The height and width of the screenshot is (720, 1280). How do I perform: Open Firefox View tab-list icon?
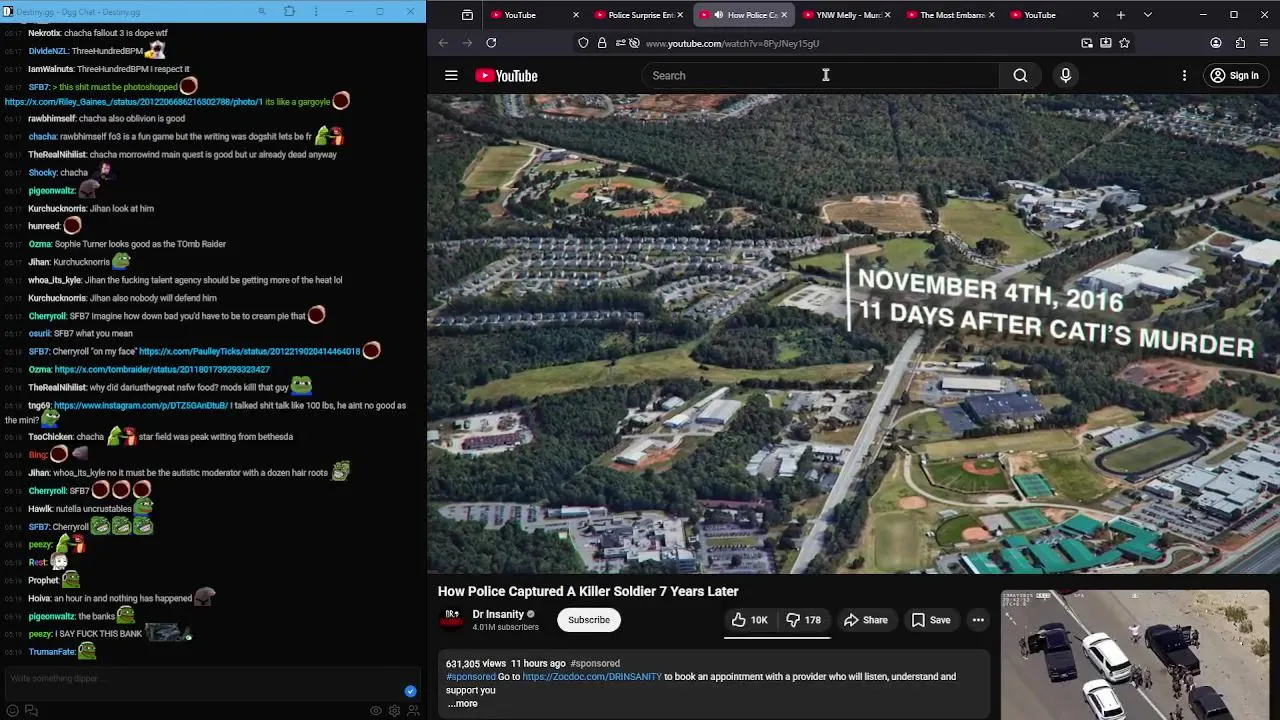(x=467, y=15)
